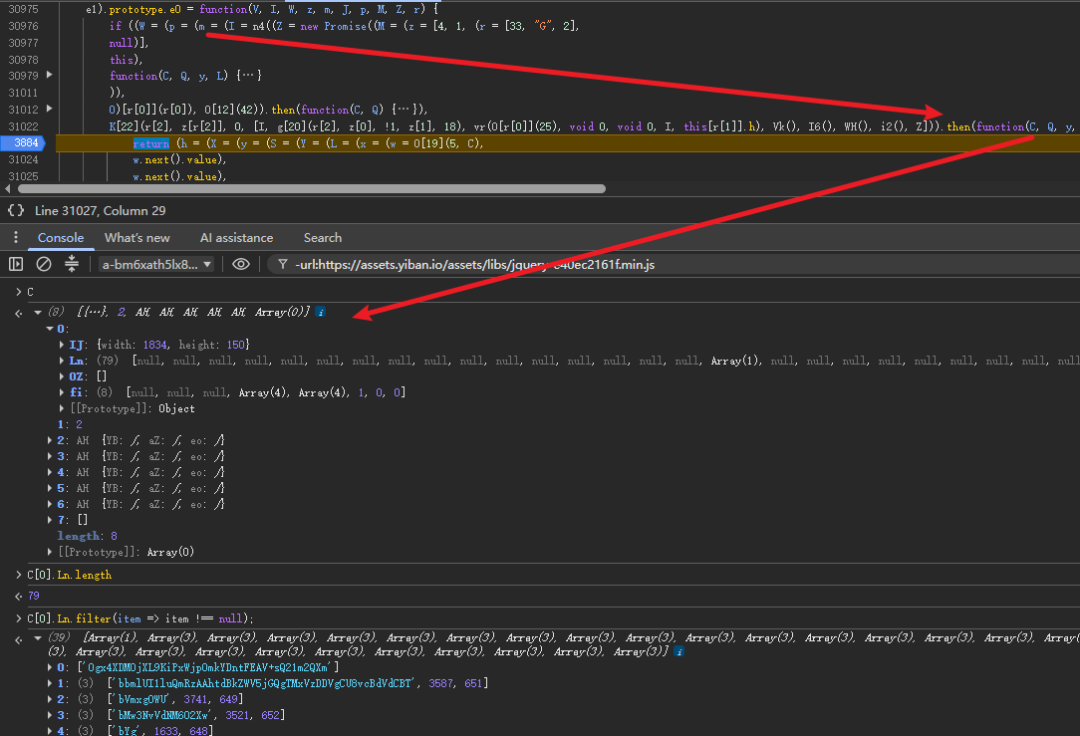
Task: Open the Search tab
Action: (x=322, y=238)
